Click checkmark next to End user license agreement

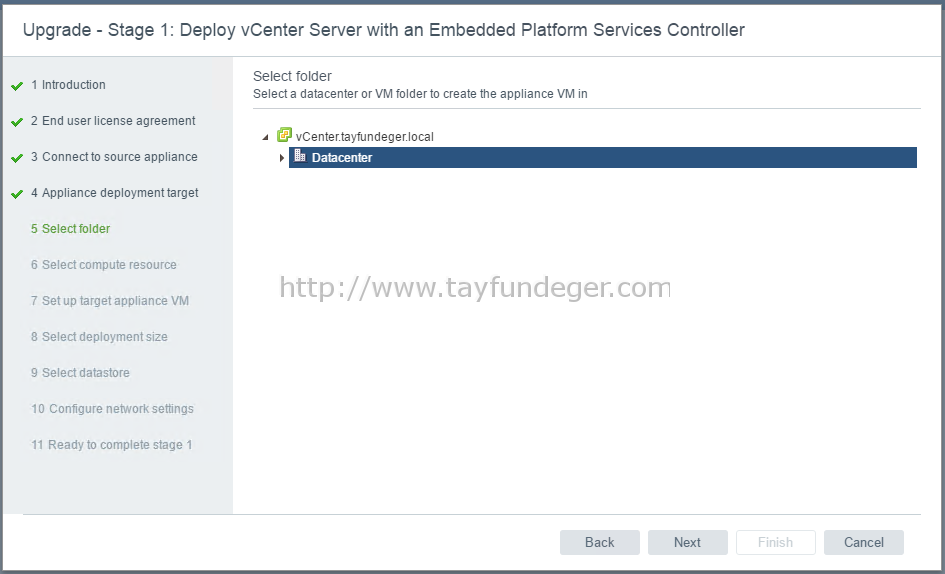click(17, 122)
